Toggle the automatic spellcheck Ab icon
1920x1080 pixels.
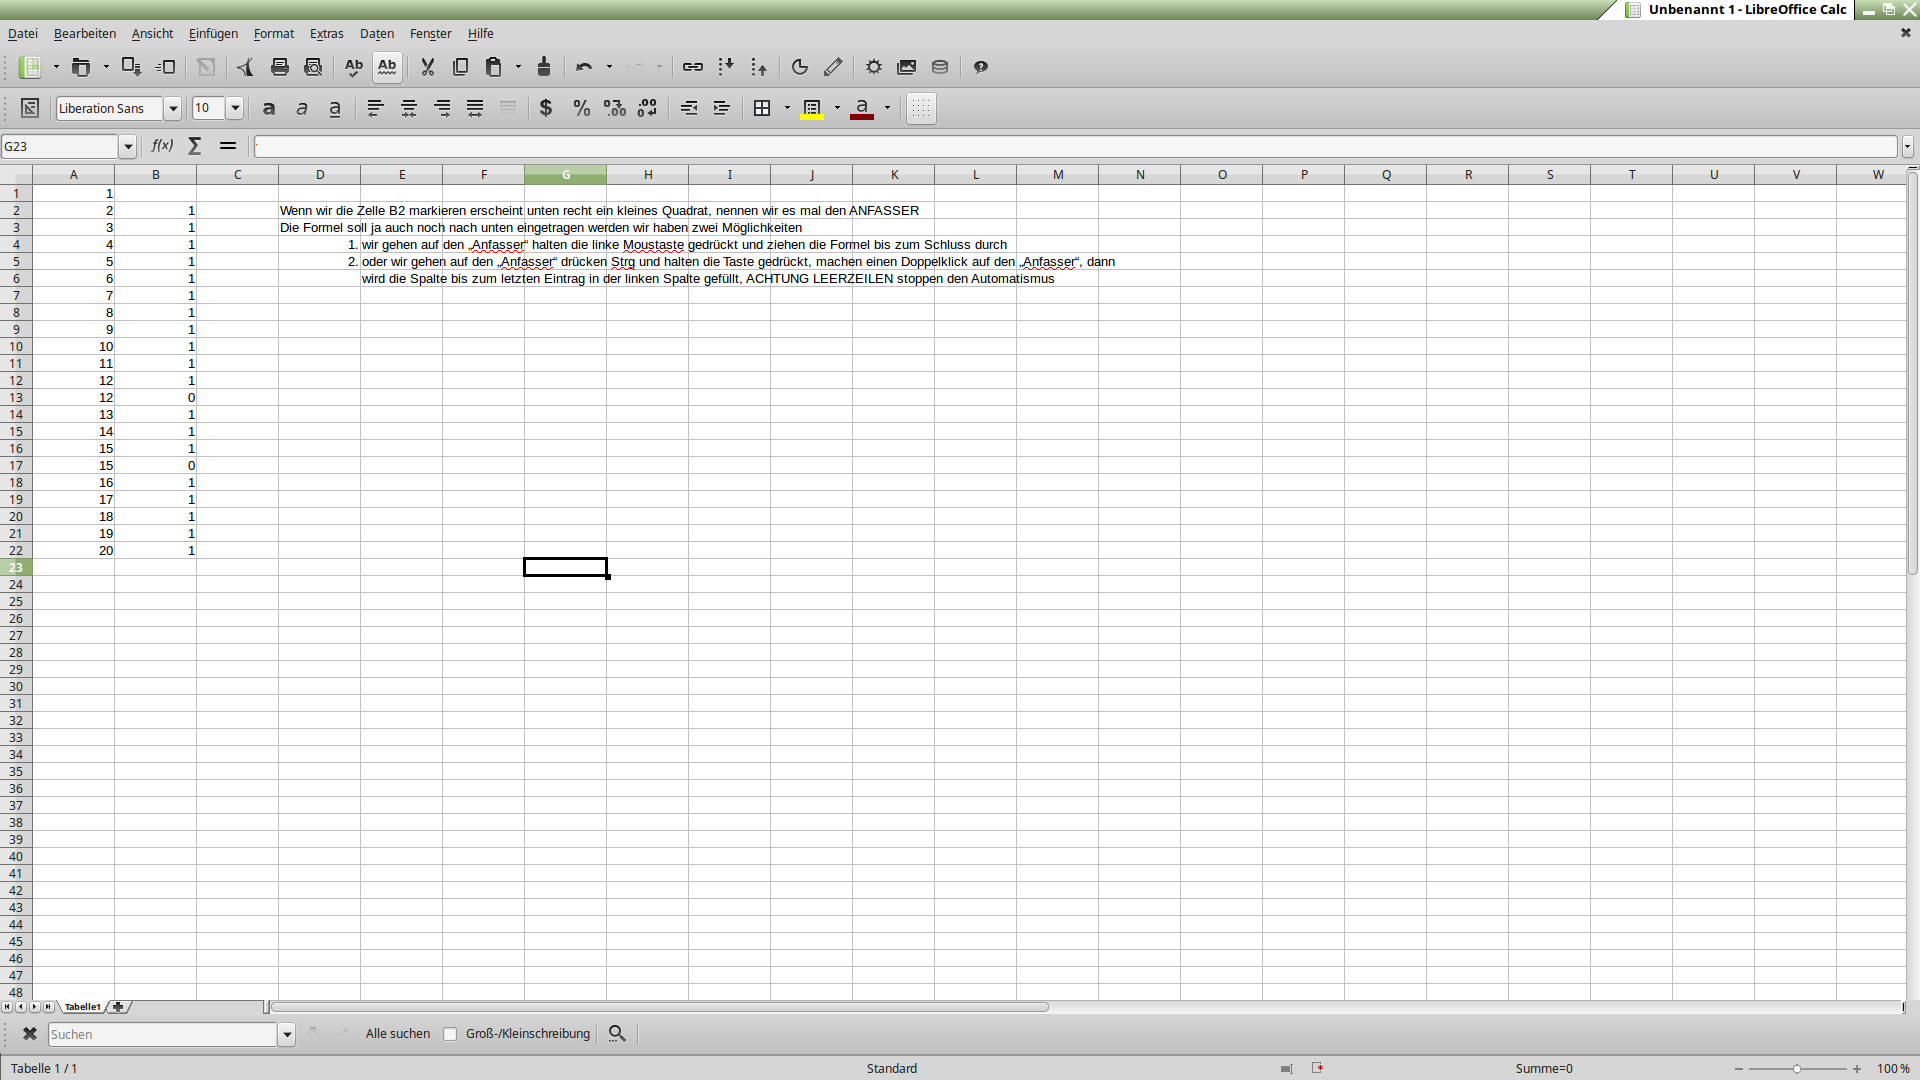(387, 67)
